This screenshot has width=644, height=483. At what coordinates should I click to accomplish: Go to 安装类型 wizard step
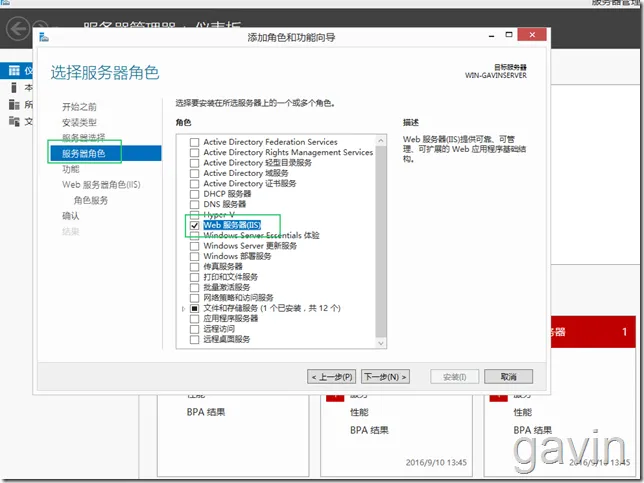[x=79, y=122]
